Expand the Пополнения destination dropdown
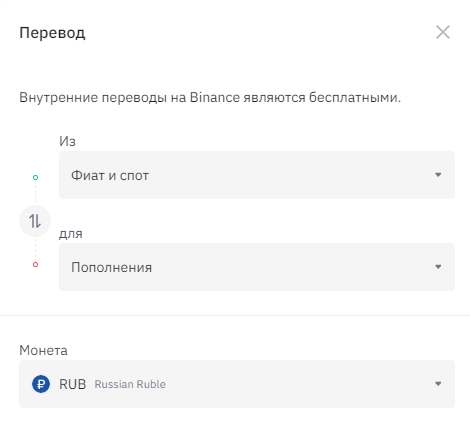Image resolution: width=470 pixels, height=422 pixels. click(257, 267)
